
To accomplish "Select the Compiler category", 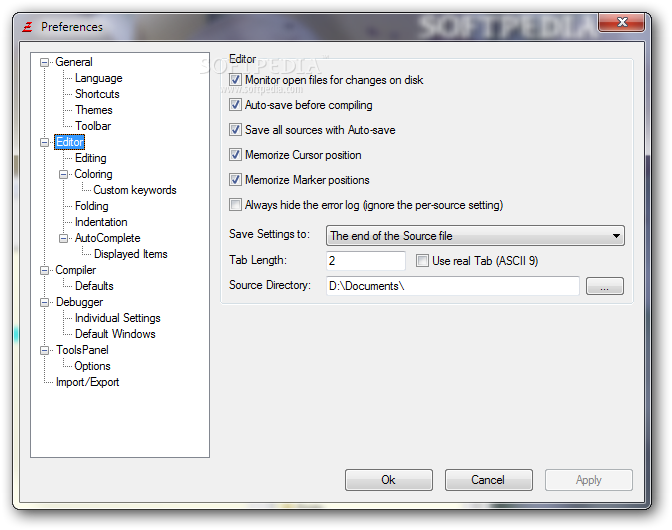I will 76,270.
